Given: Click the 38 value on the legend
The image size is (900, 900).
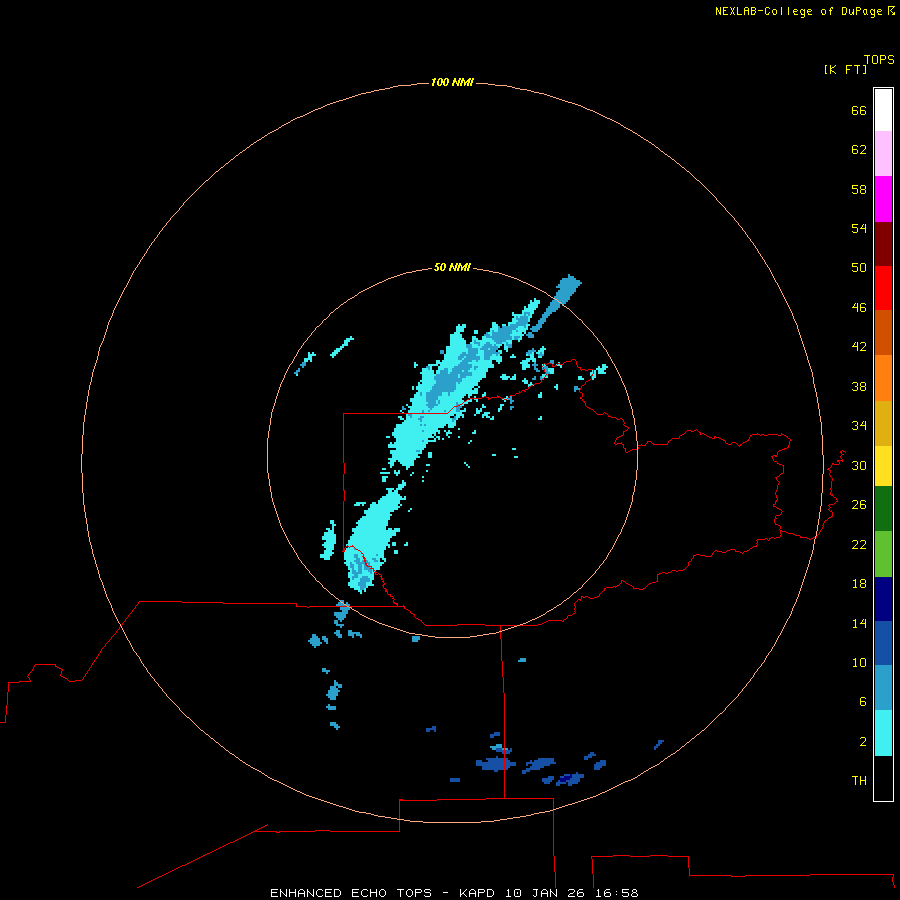Looking at the screenshot, I should [x=859, y=386].
